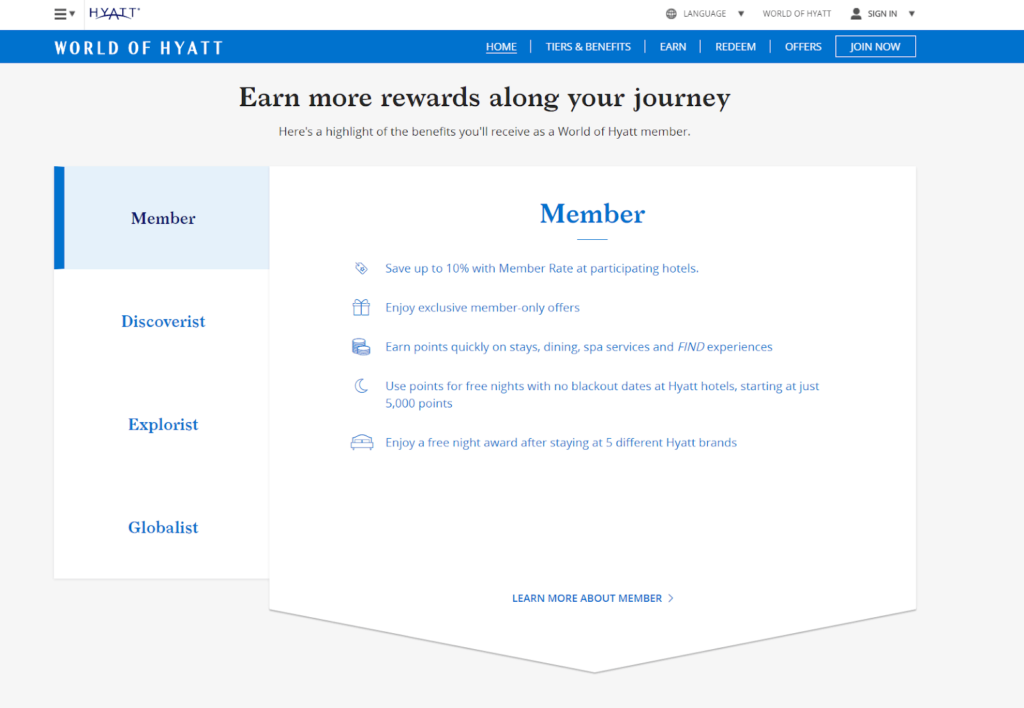Open Learn More About Member link
This screenshot has height=708, width=1024.
click(x=592, y=597)
